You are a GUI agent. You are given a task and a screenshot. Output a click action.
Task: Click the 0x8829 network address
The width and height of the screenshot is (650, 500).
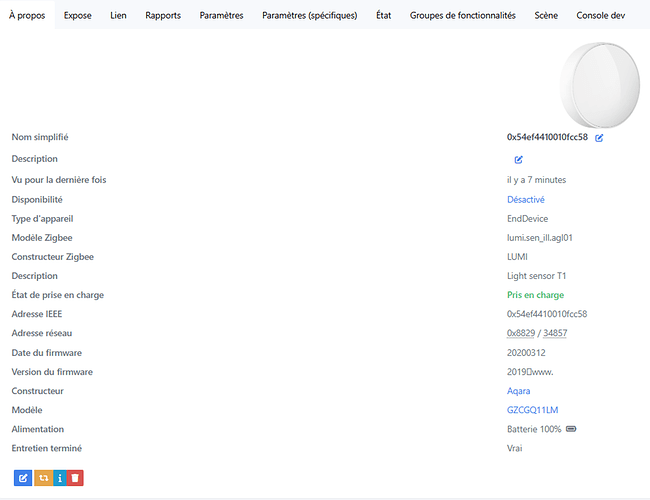point(521,333)
